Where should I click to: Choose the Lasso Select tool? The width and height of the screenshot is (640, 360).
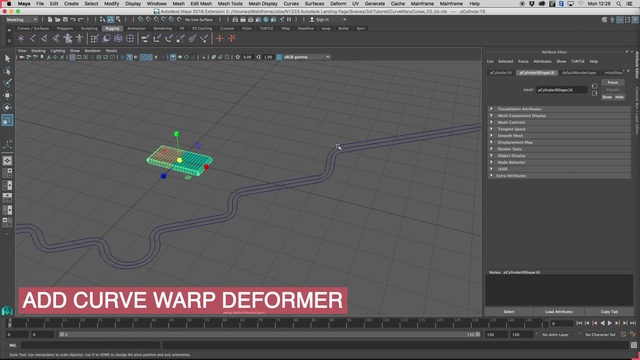[7, 71]
